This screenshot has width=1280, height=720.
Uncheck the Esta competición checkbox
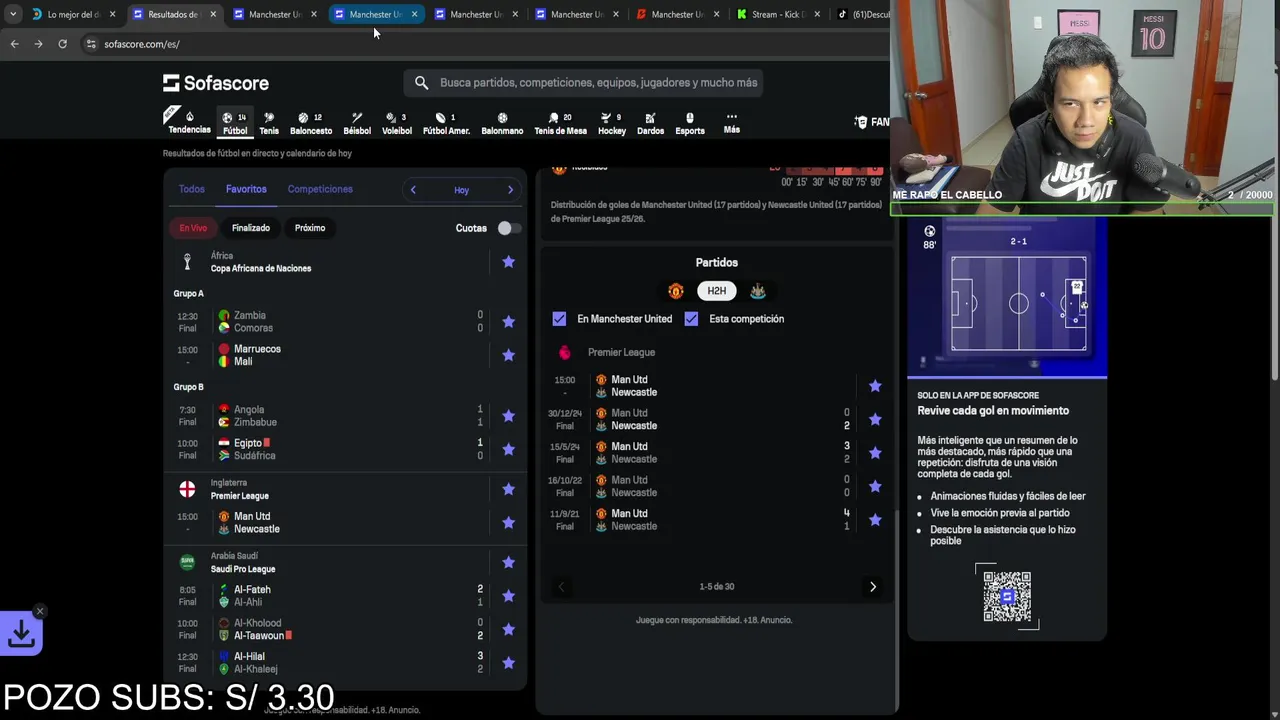[x=691, y=319]
